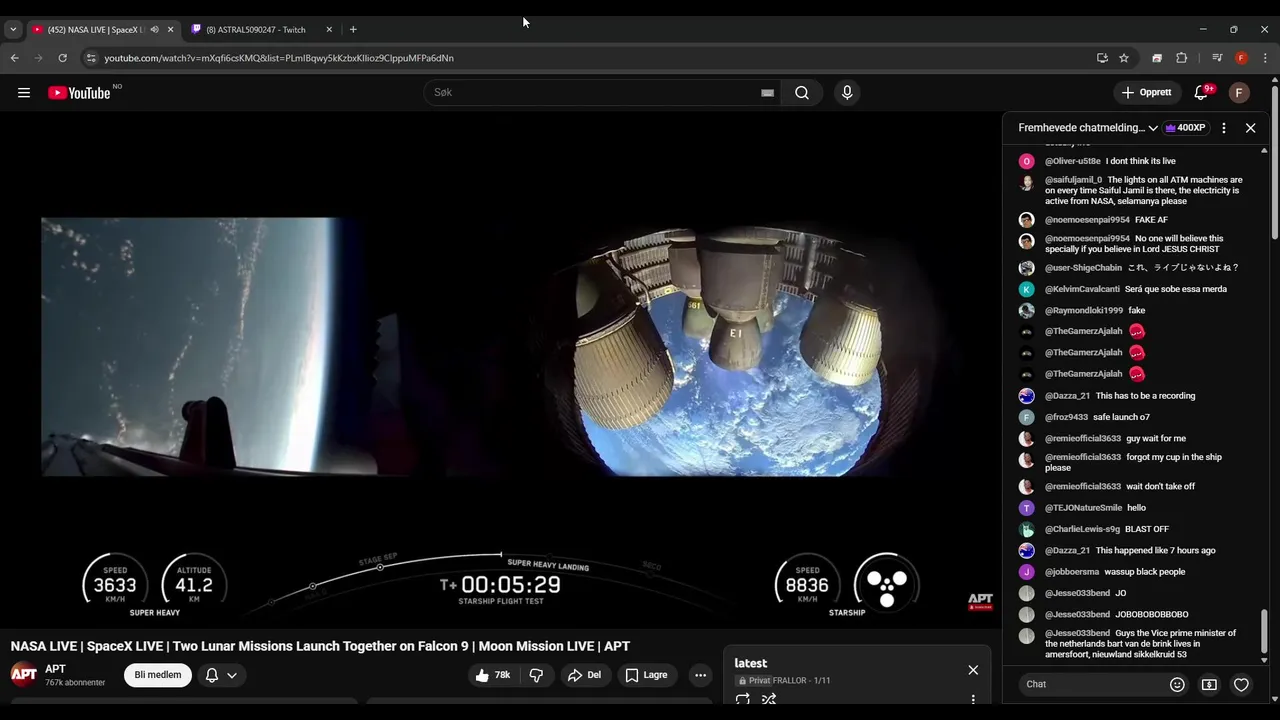Go to YouTube home via logo
Viewport: 1280px width, 720px height.
(79, 93)
